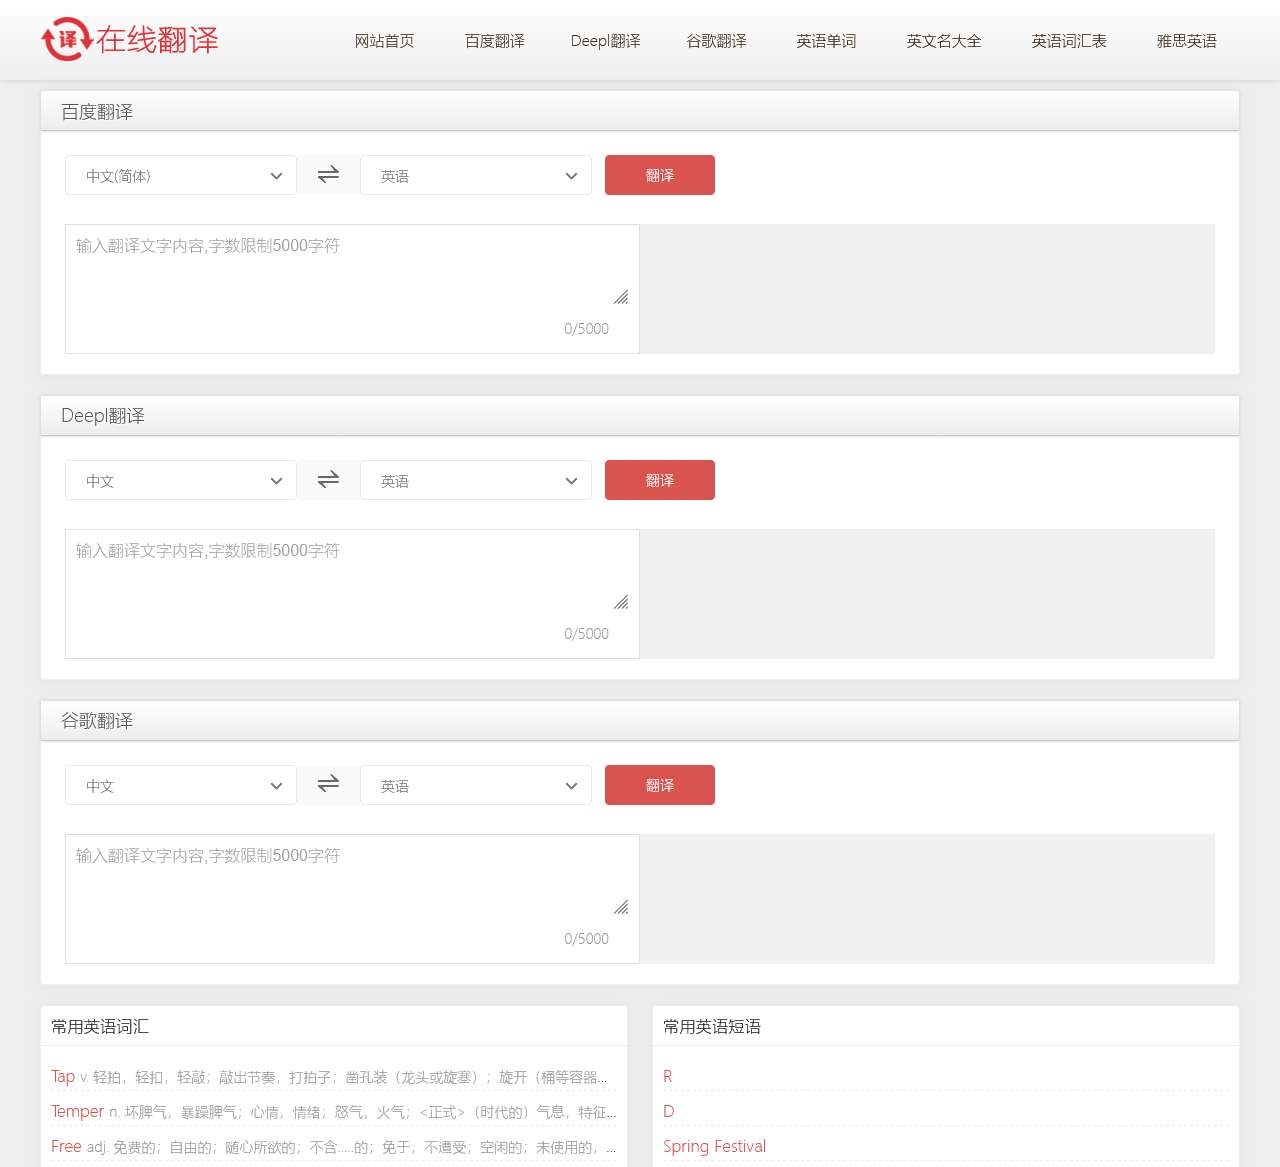Open the 中文(简体) source language dropdown under 百度翻译
Viewport: 1280px width, 1167px height.
pyautogui.click(x=180, y=175)
